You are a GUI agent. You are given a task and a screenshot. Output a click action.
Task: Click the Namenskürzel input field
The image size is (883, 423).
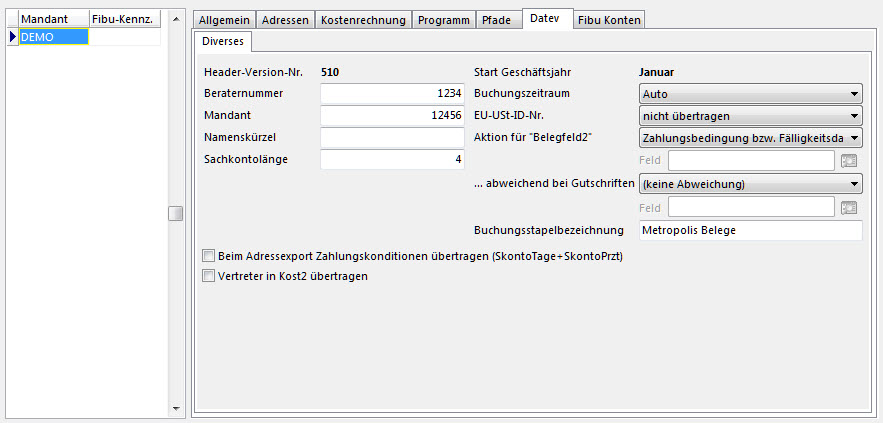(x=392, y=137)
